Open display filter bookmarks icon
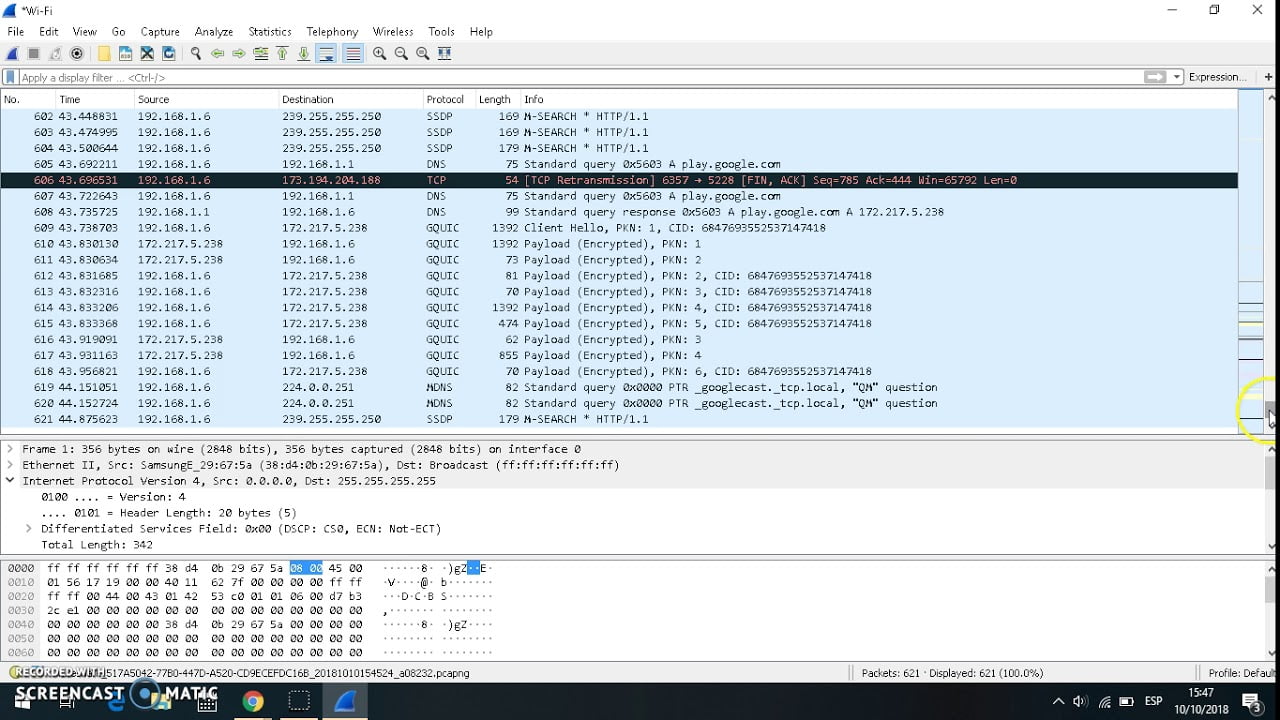The width and height of the screenshot is (1280, 720). tap(10, 77)
